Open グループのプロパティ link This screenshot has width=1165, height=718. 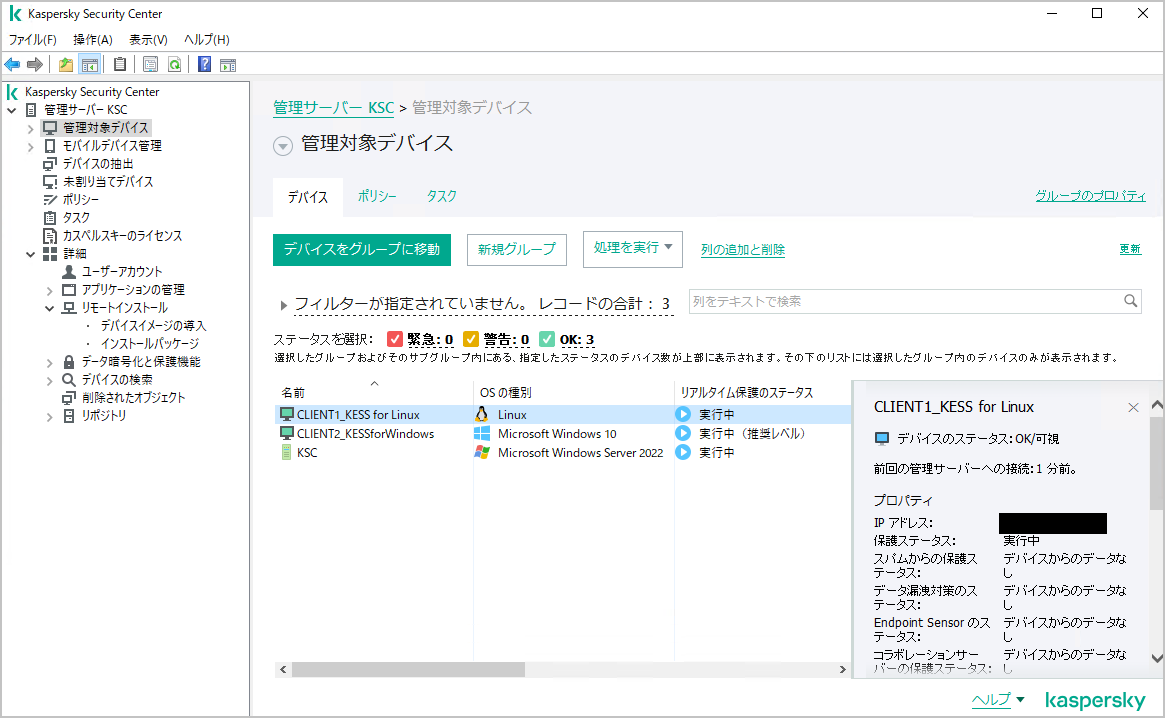coord(1090,195)
